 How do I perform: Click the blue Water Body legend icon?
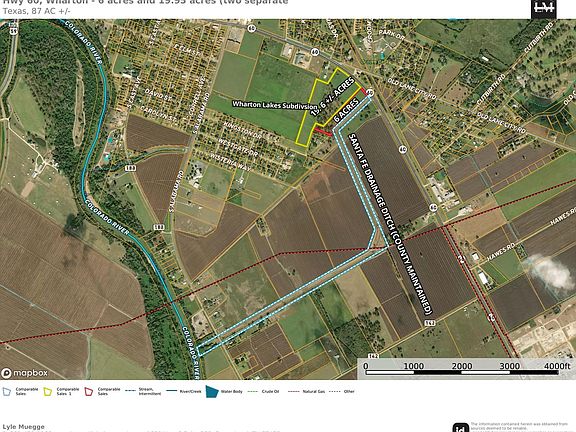tap(212, 392)
